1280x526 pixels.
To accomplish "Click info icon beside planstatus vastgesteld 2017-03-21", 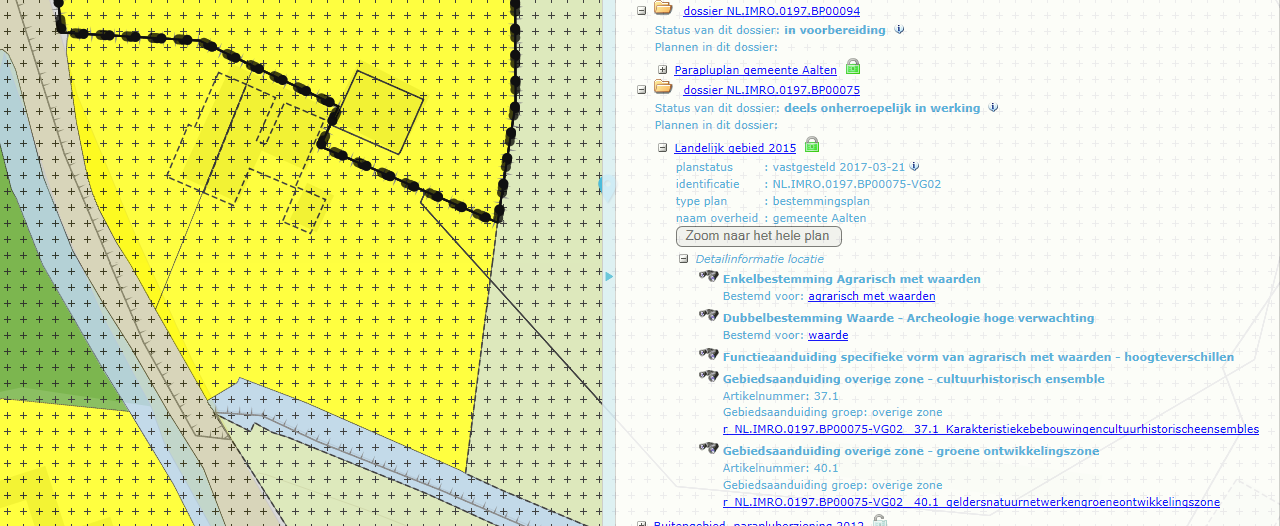I will 914,167.
